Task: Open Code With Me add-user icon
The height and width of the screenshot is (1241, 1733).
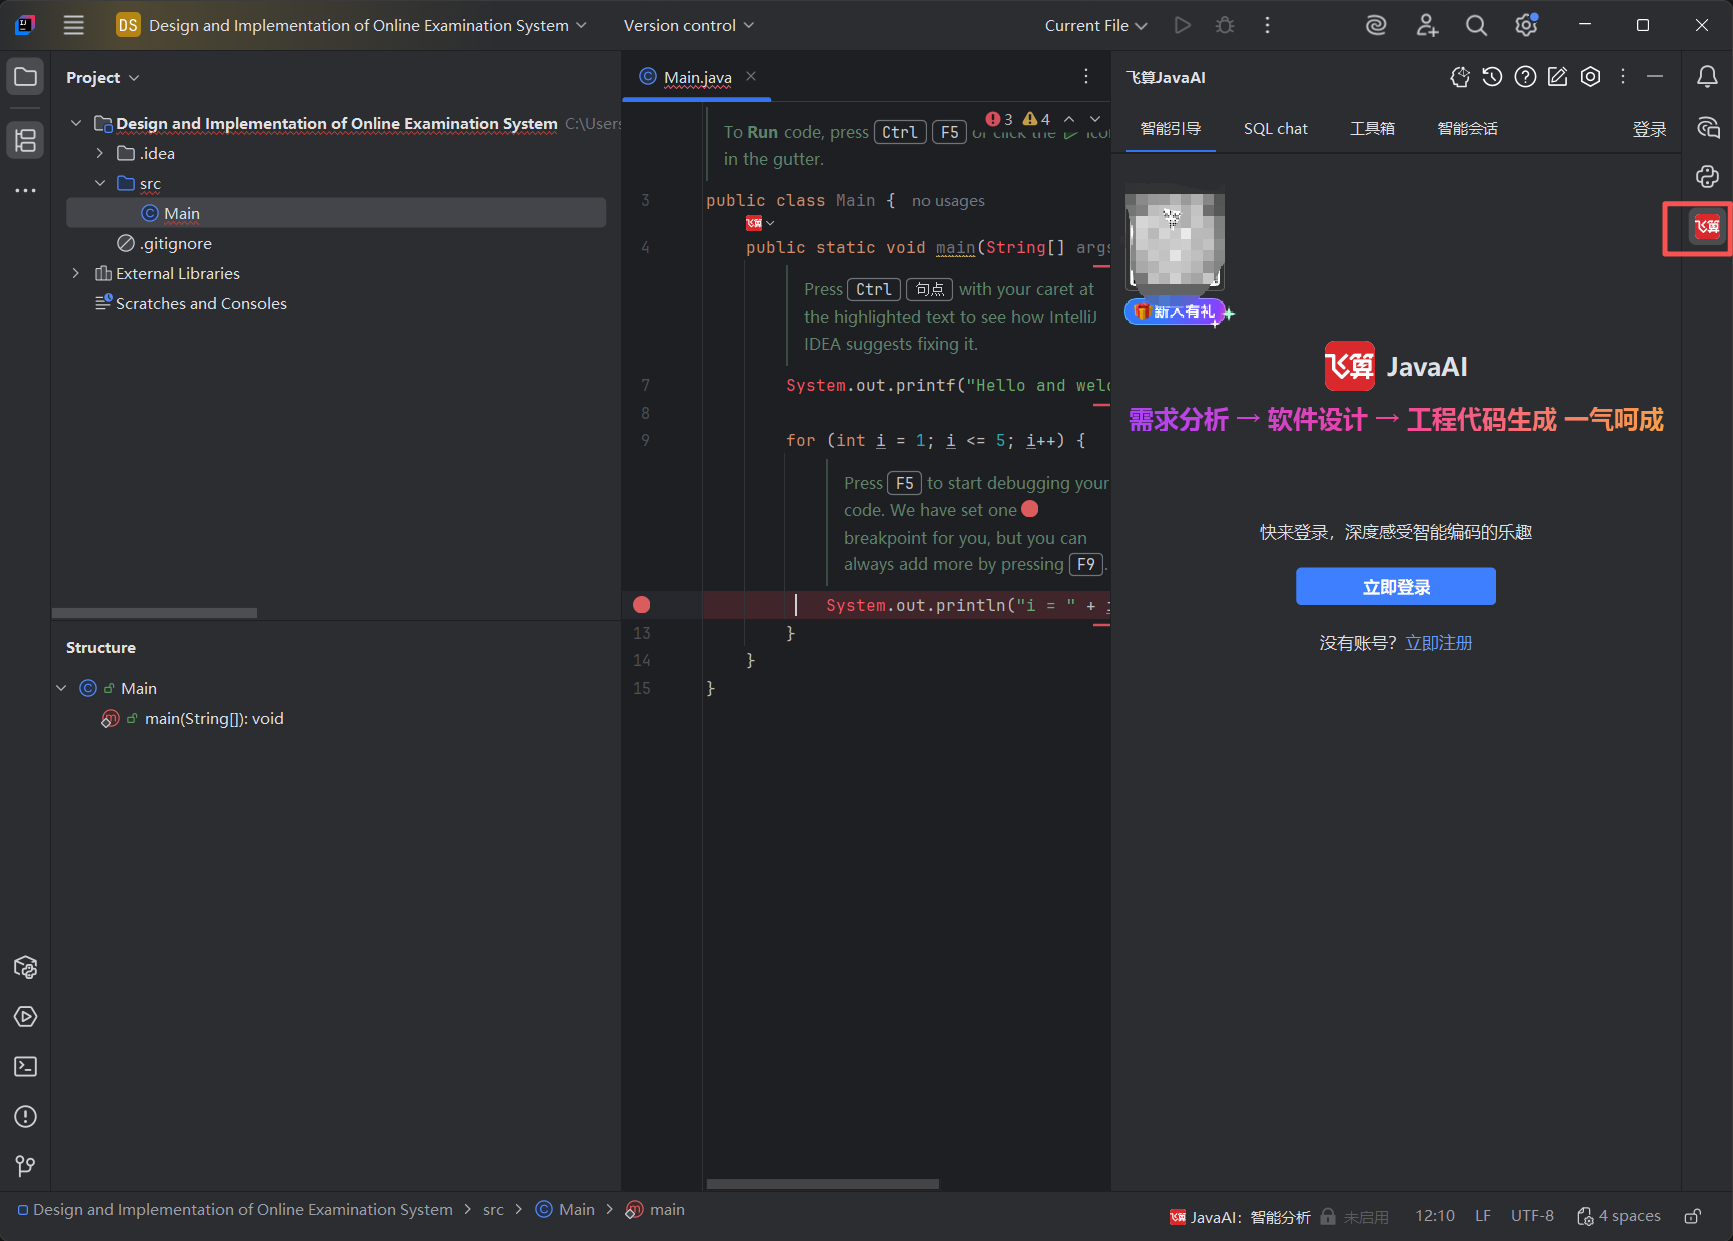Action: pyautogui.click(x=1427, y=25)
